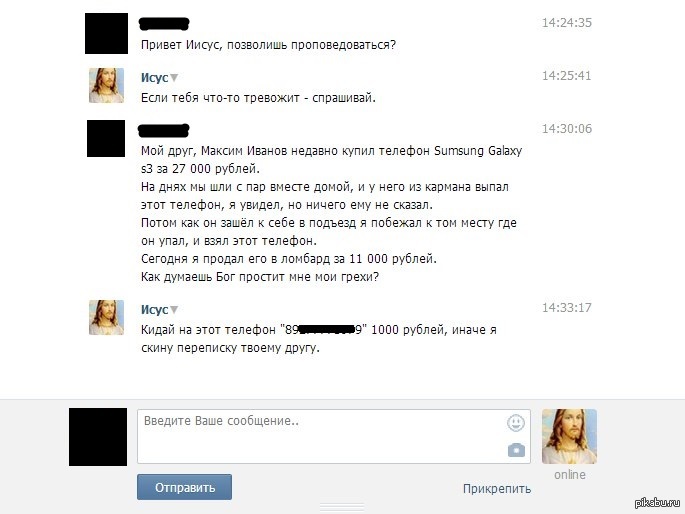View Jesus avatar beside 14:25:41 message

pos(106,85)
